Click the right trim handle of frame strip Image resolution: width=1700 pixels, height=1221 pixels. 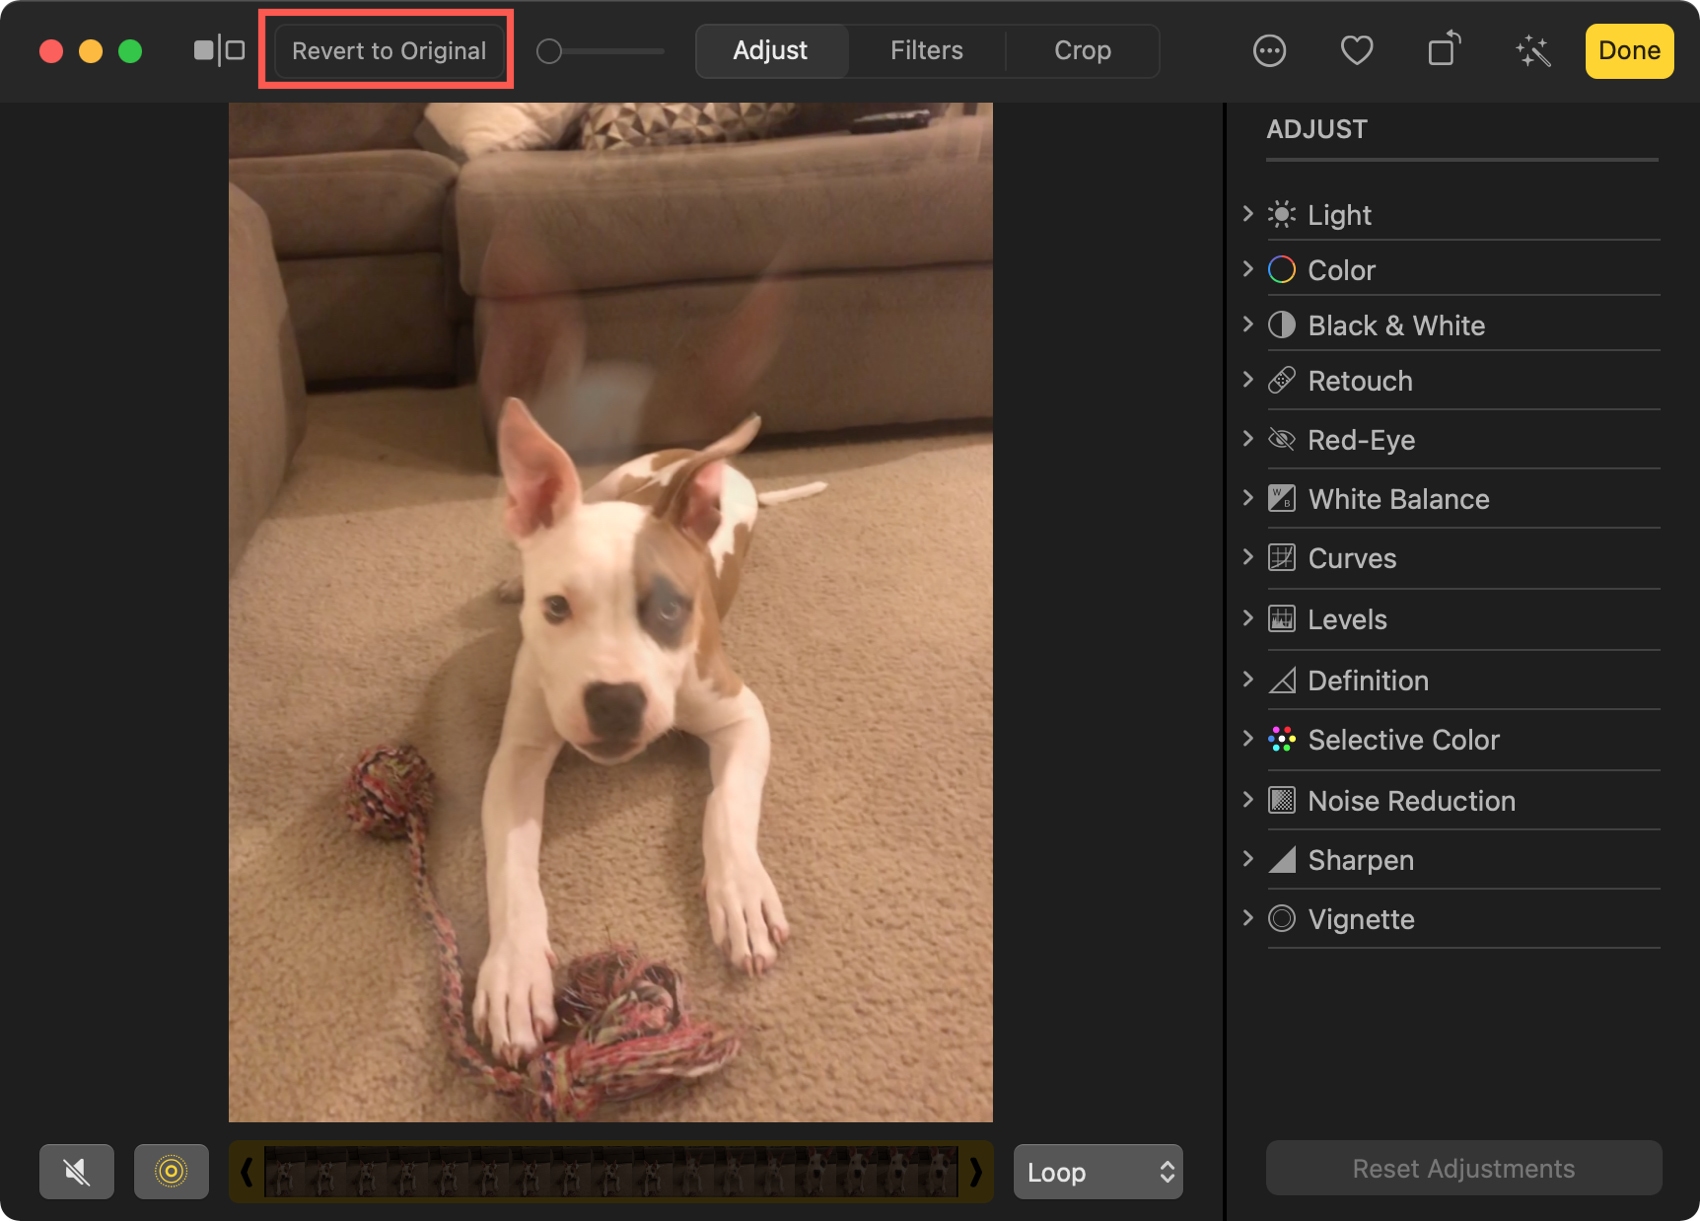[x=975, y=1171]
